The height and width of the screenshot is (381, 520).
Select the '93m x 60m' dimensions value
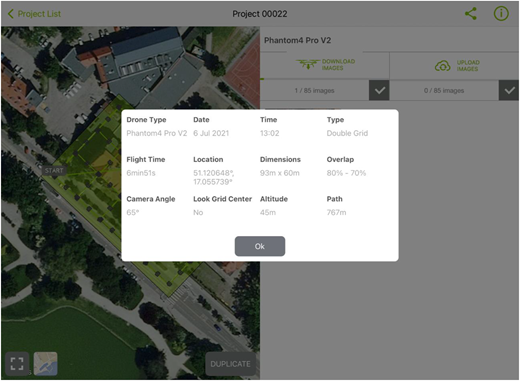280,173
